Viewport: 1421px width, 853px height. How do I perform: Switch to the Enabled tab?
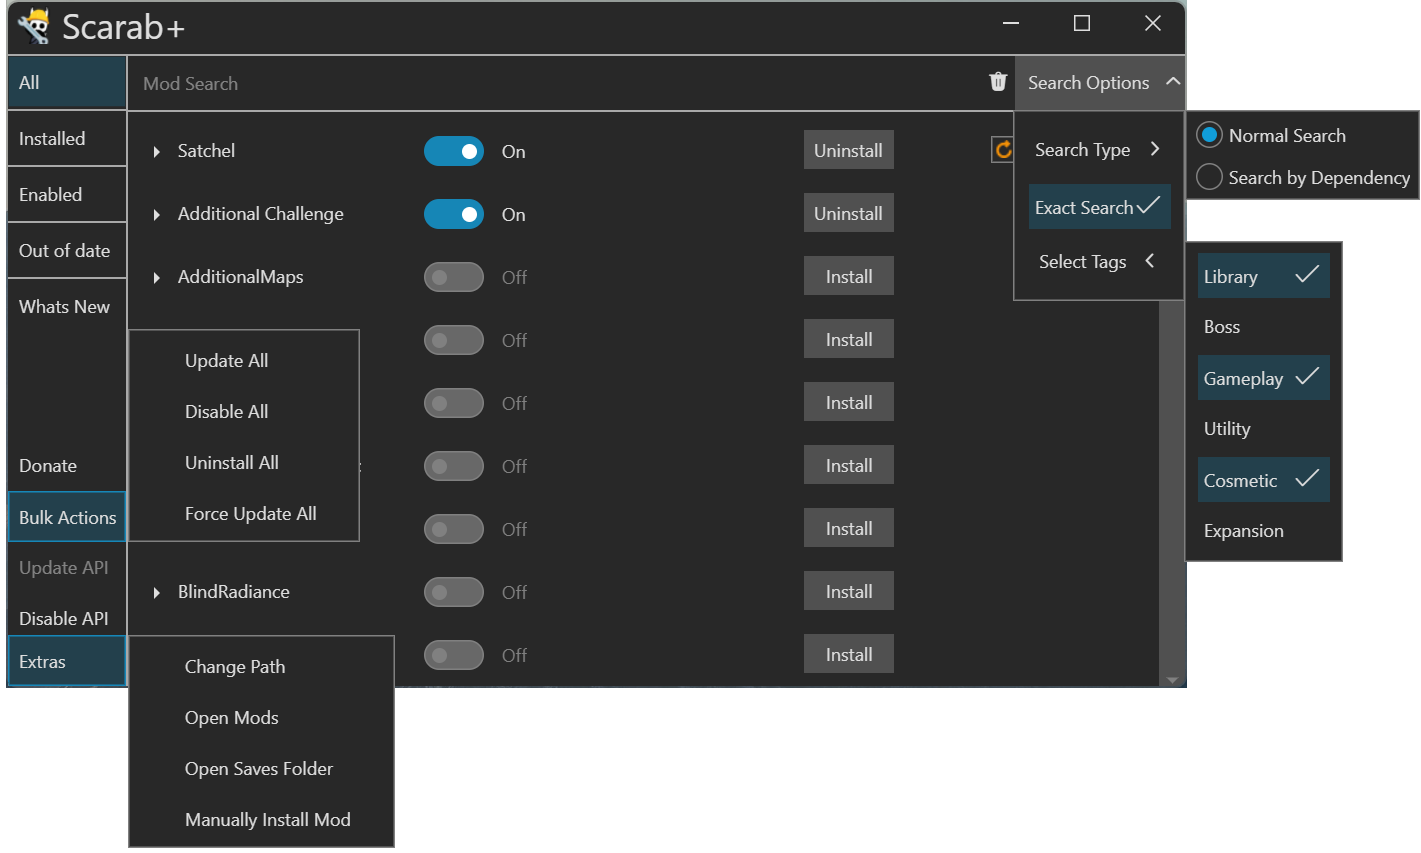coord(67,195)
